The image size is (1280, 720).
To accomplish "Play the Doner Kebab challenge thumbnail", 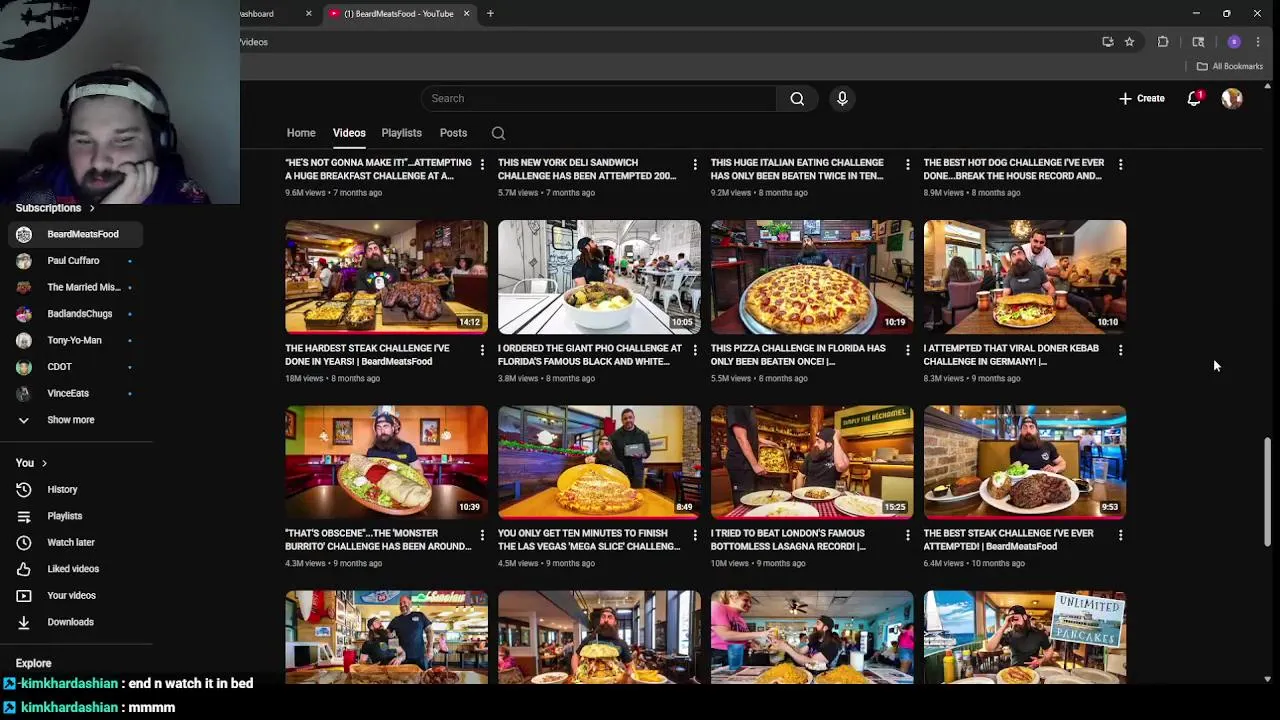I will click(x=1025, y=277).
